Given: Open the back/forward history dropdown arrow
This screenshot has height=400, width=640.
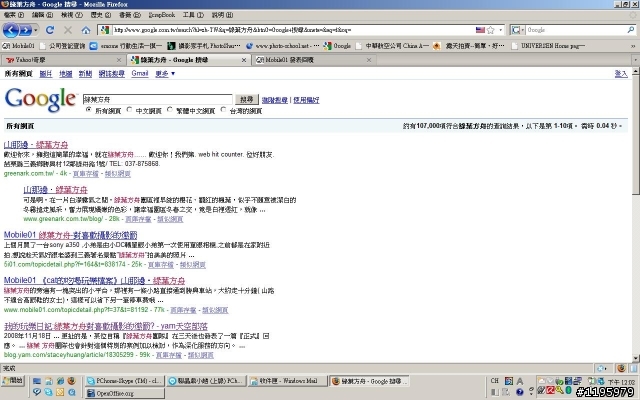Looking at the screenshot, I should [x=36, y=30].
